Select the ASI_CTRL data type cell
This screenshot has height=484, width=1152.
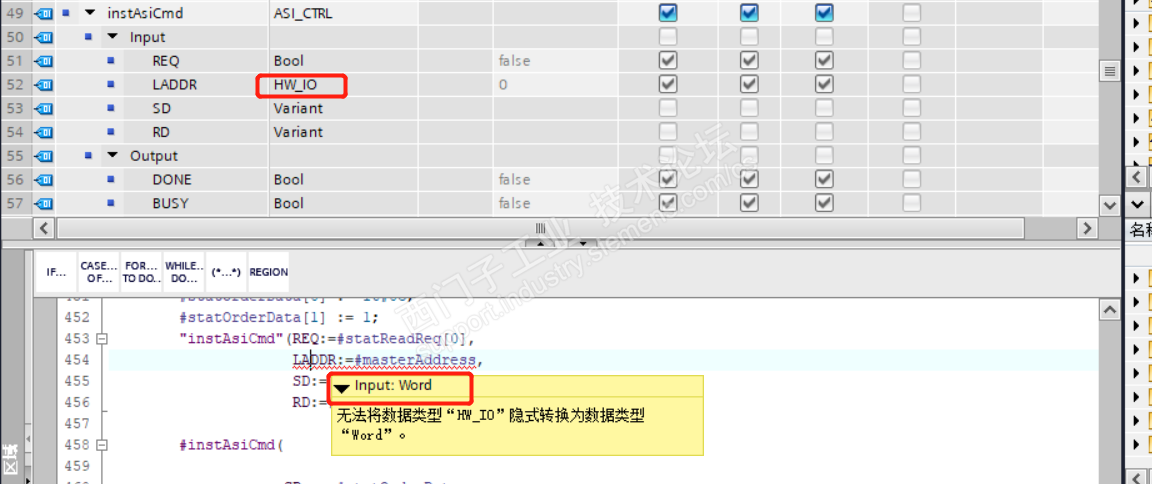tap(344, 12)
